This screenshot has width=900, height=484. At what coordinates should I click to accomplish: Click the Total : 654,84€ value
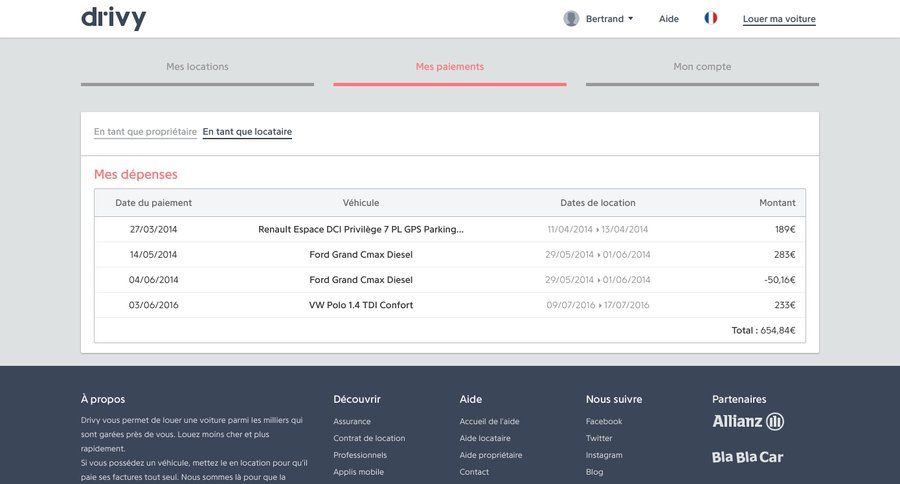pyautogui.click(x=763, y=330)
